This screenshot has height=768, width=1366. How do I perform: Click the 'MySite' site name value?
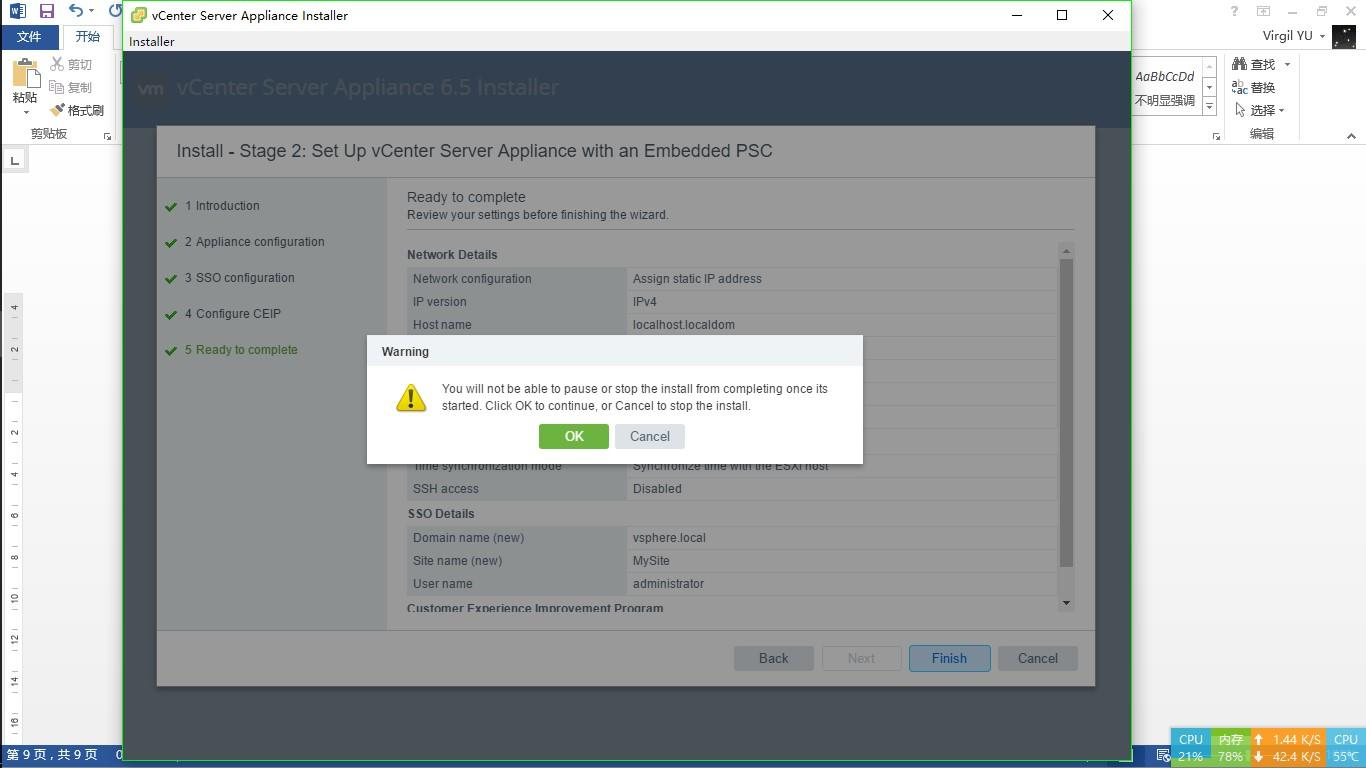coord(651,561)
